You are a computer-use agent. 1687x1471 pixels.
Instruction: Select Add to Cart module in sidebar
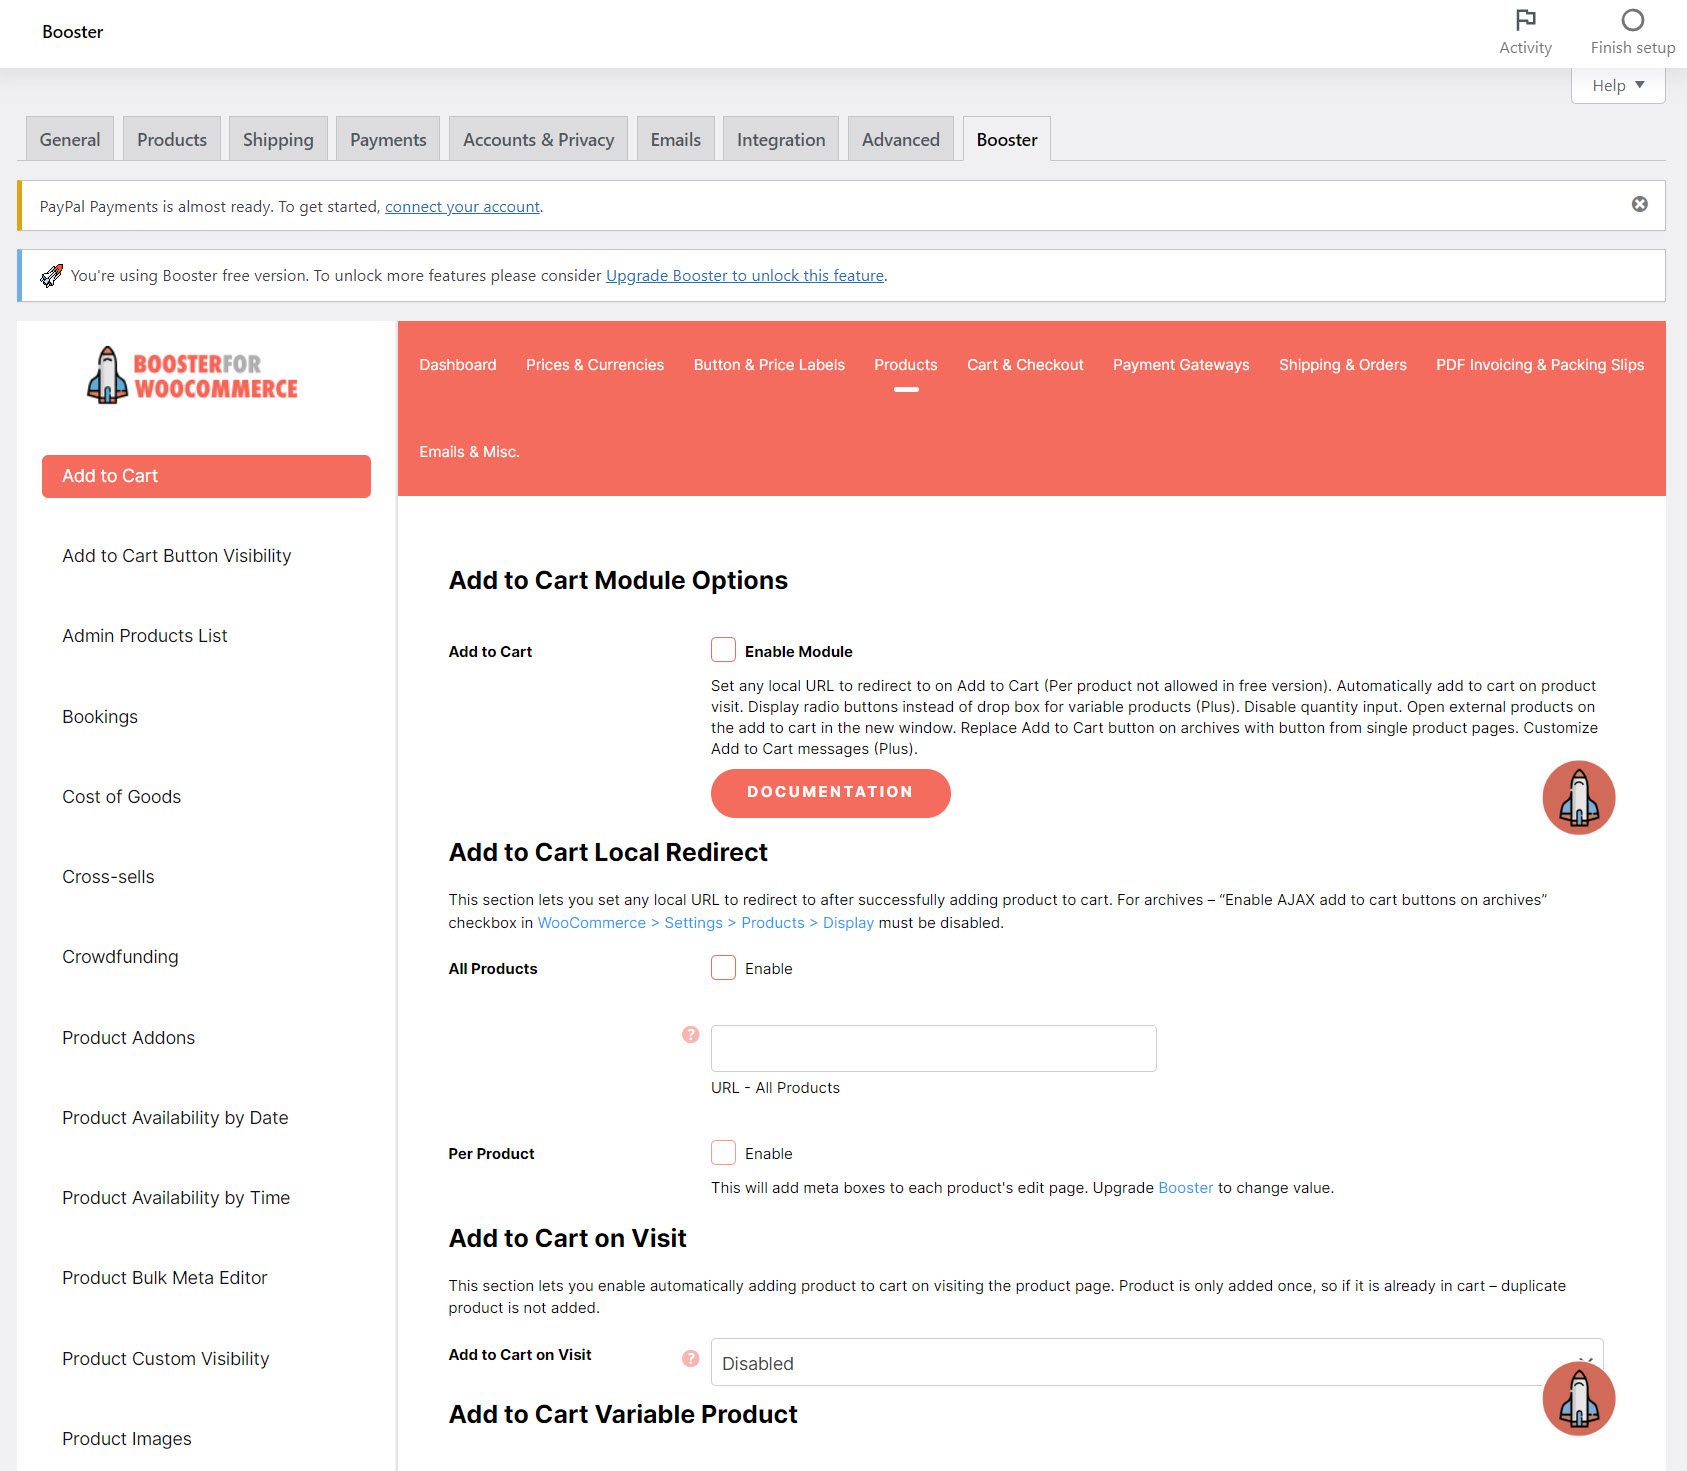point(206,476)
